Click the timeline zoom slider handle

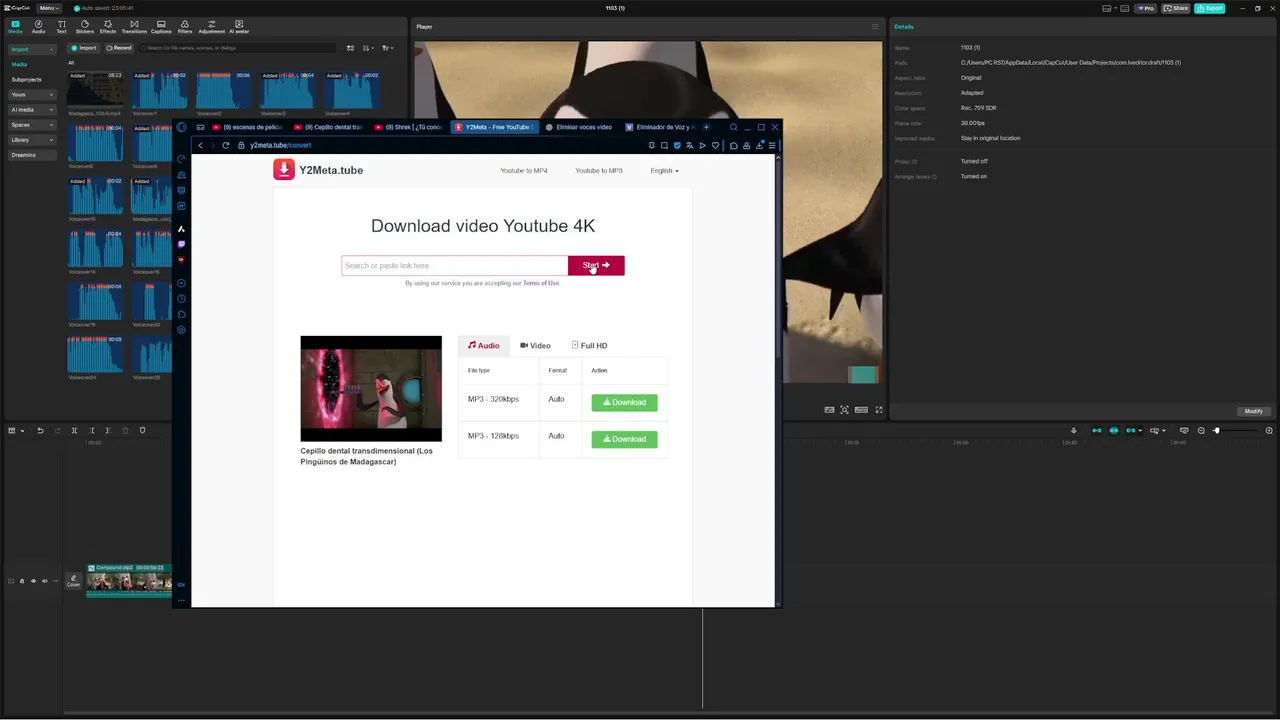pyautogui.click(x=1216, y=430)
